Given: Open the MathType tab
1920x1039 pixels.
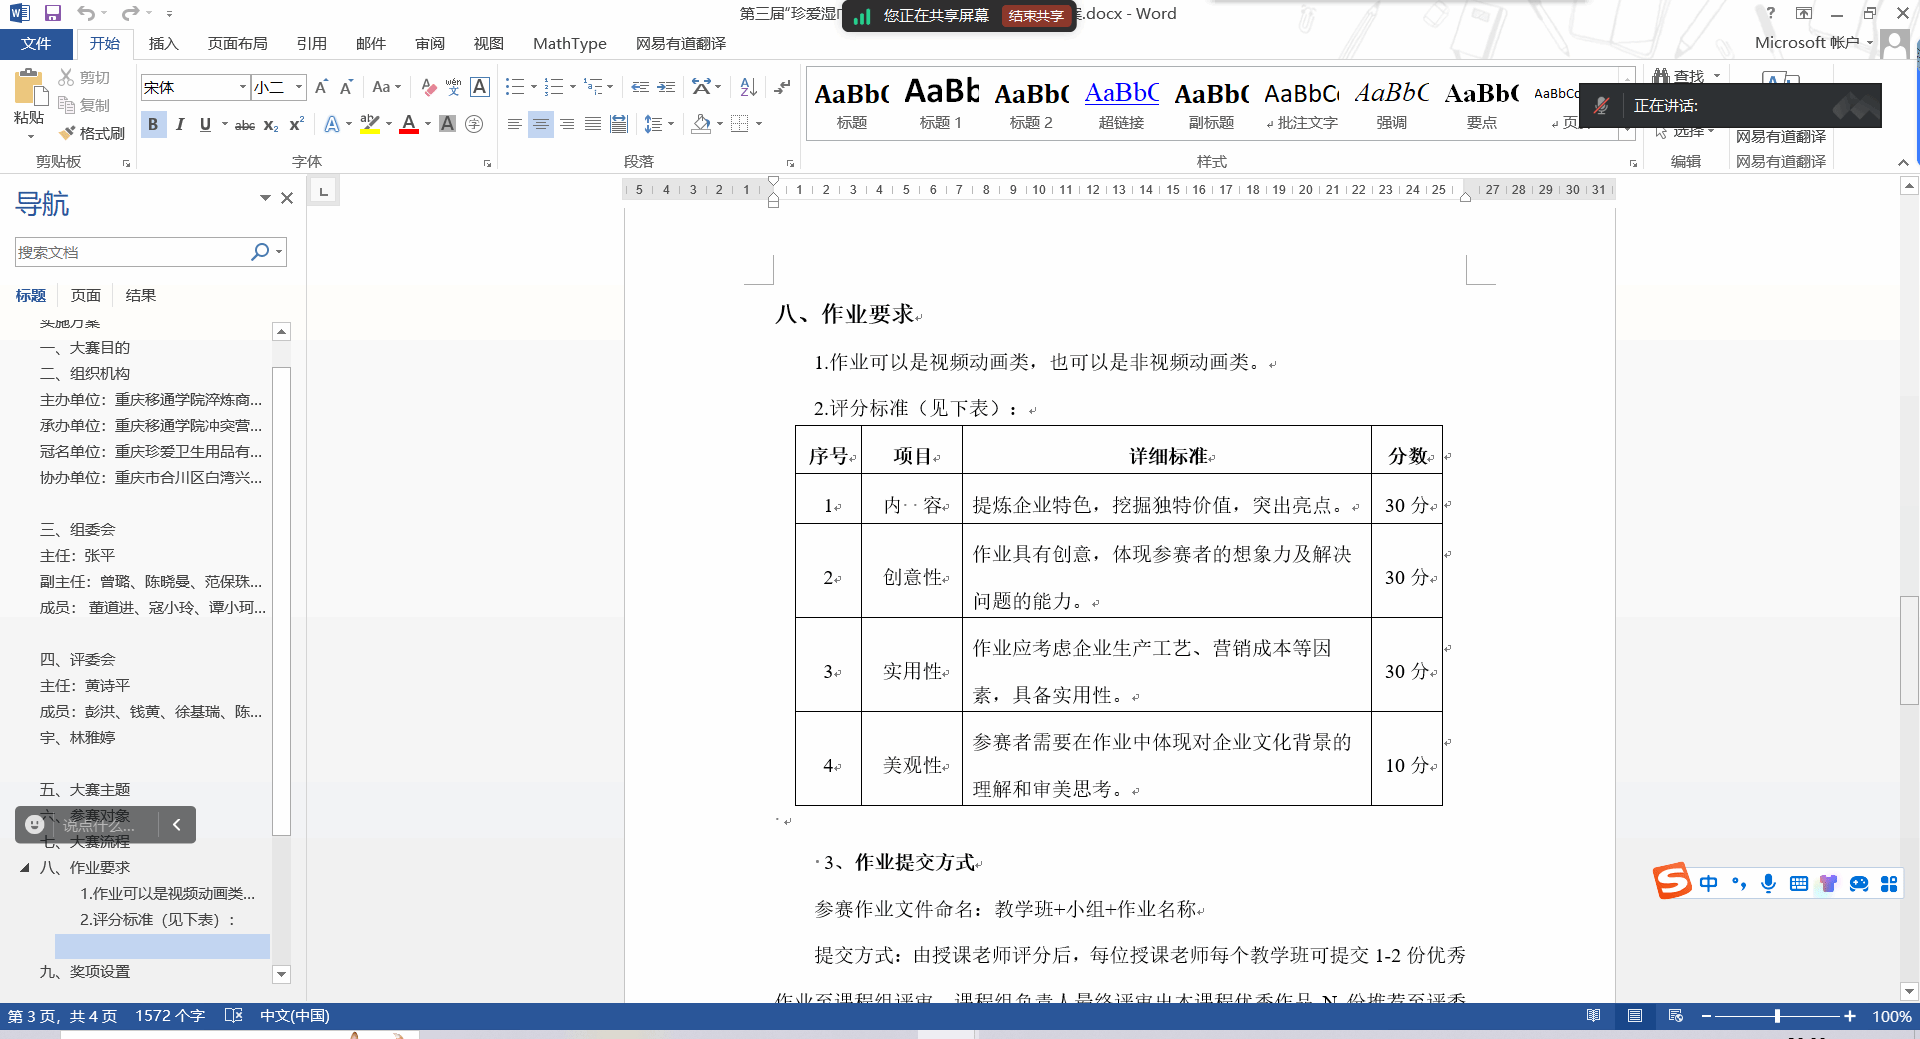Looking at the screenshot, I should [x=570, y=44].
